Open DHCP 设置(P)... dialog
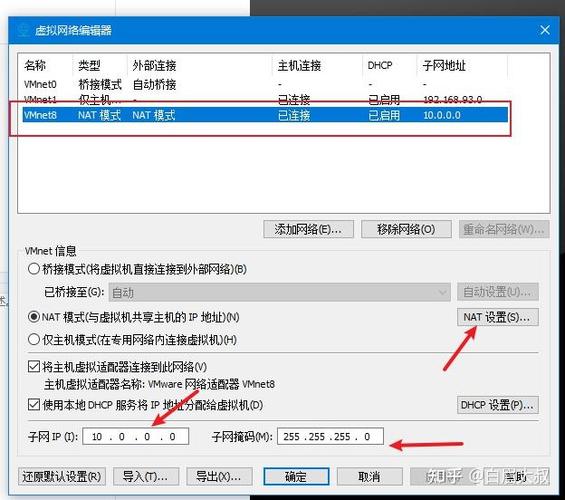 pos(498,405)
